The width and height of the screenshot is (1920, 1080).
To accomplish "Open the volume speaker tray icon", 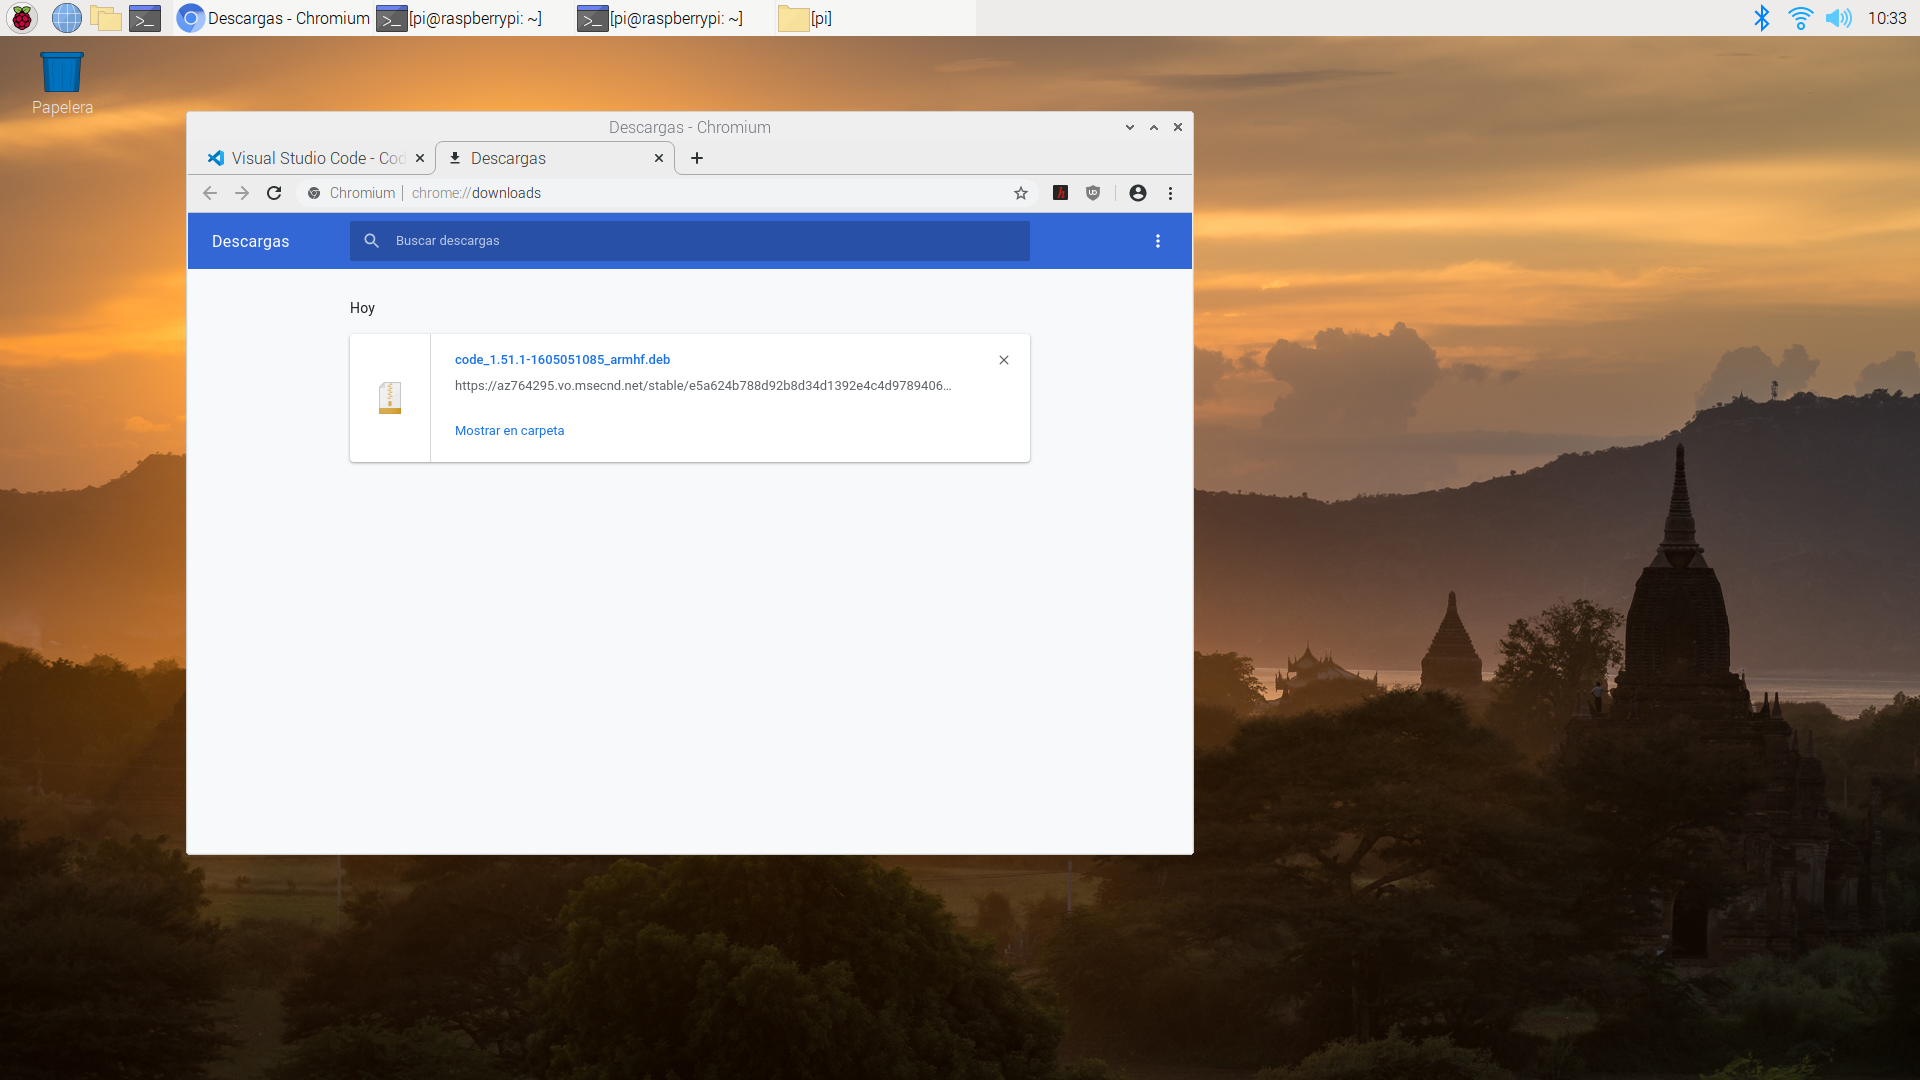I will (x=1838, y=18).
